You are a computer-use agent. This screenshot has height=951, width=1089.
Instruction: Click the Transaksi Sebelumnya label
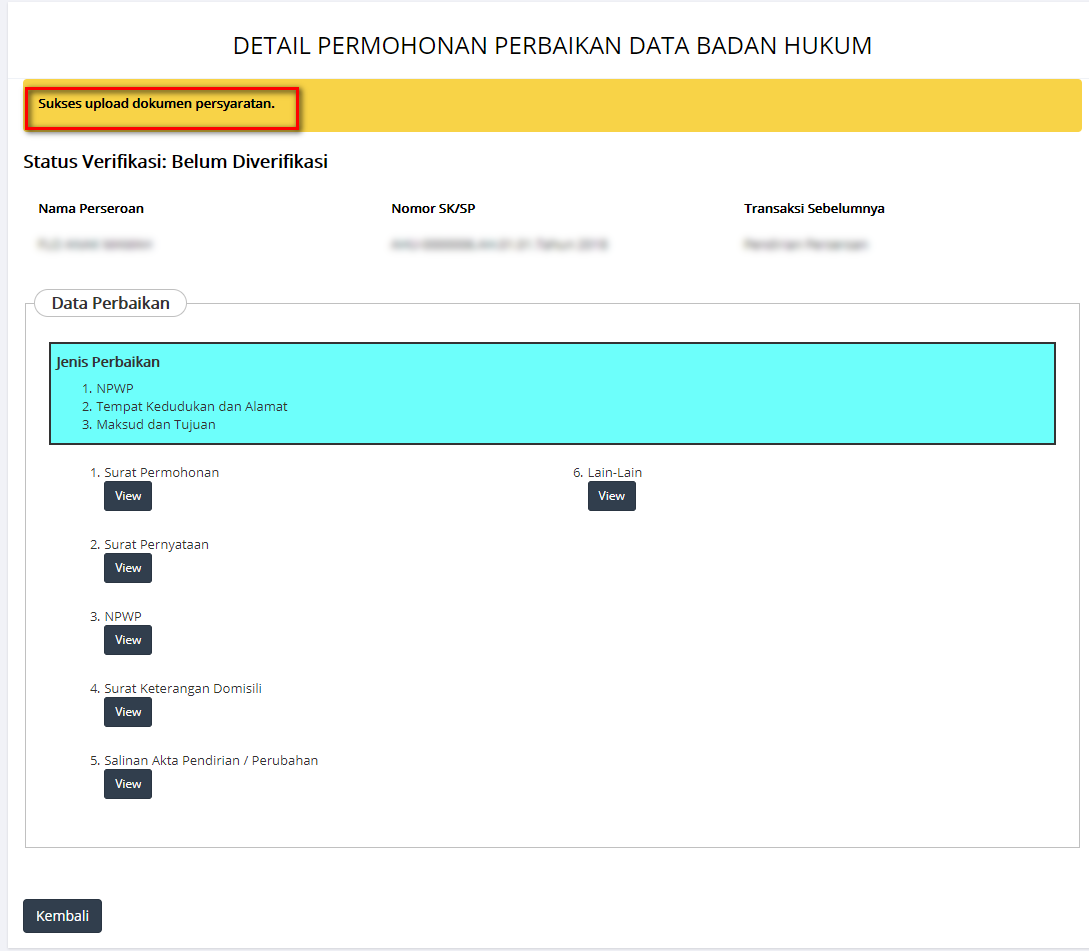pos(814,209)
